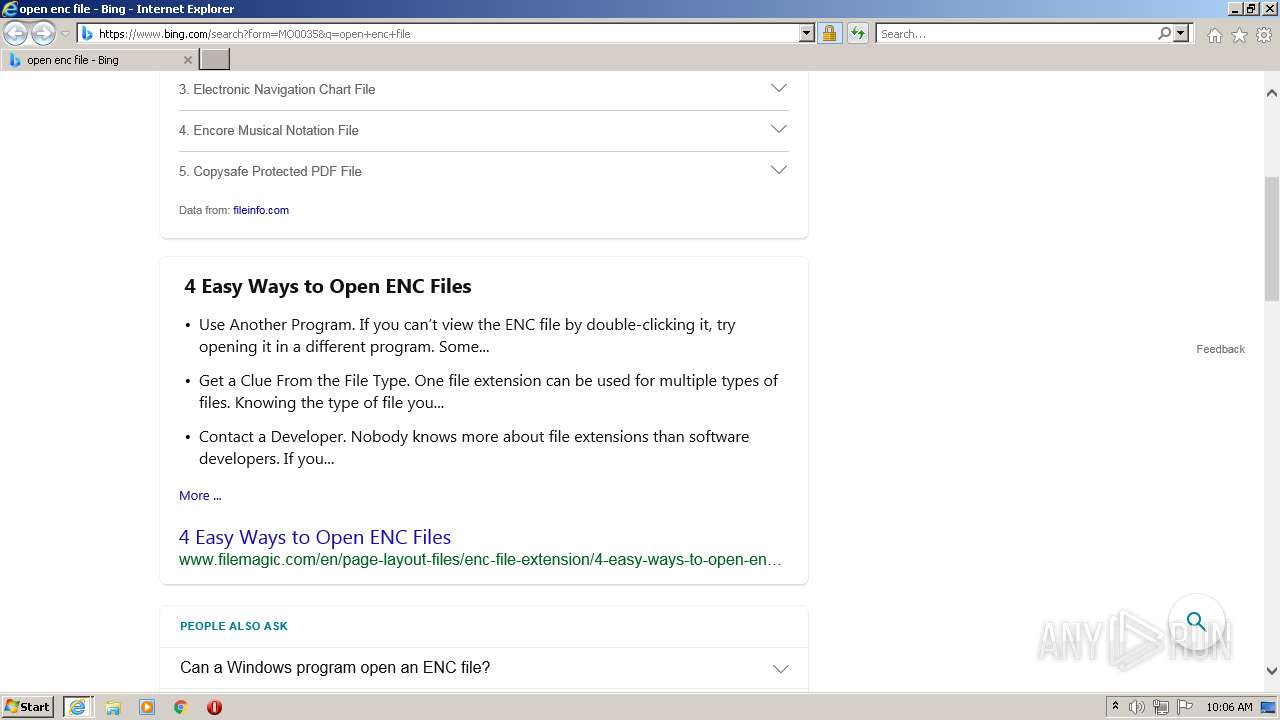Click the volume speaker tray icon
Viewport: 1280px width, 720px height.
click(x=1137, y=707)
